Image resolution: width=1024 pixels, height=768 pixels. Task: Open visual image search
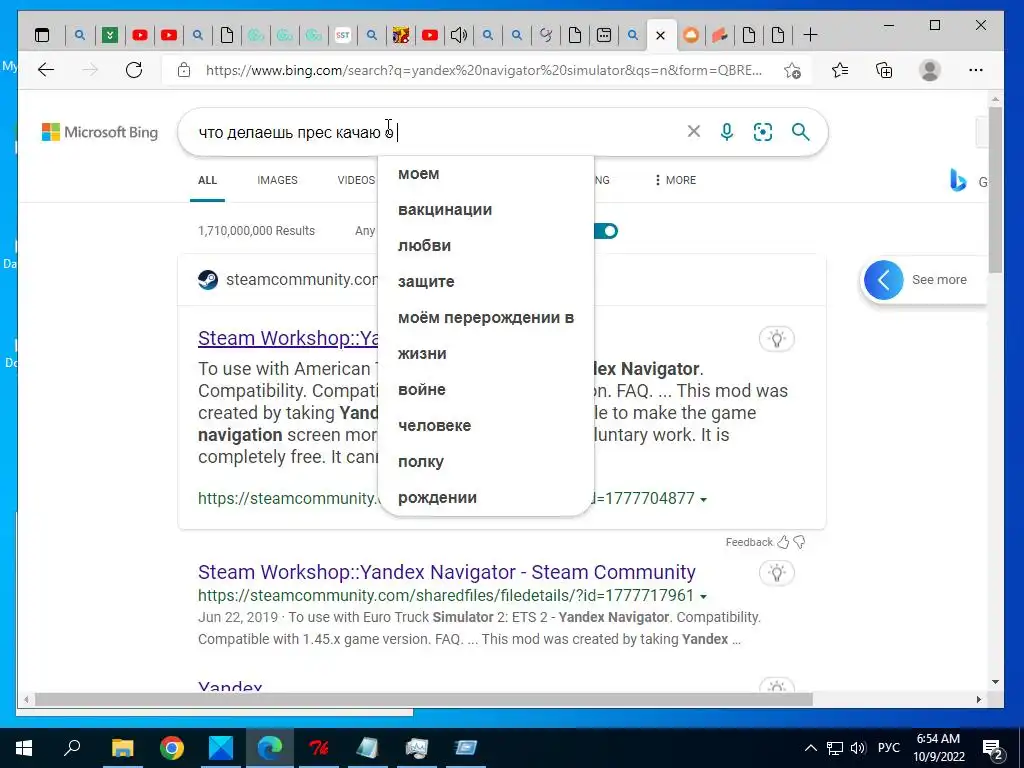tap(763, 132)
